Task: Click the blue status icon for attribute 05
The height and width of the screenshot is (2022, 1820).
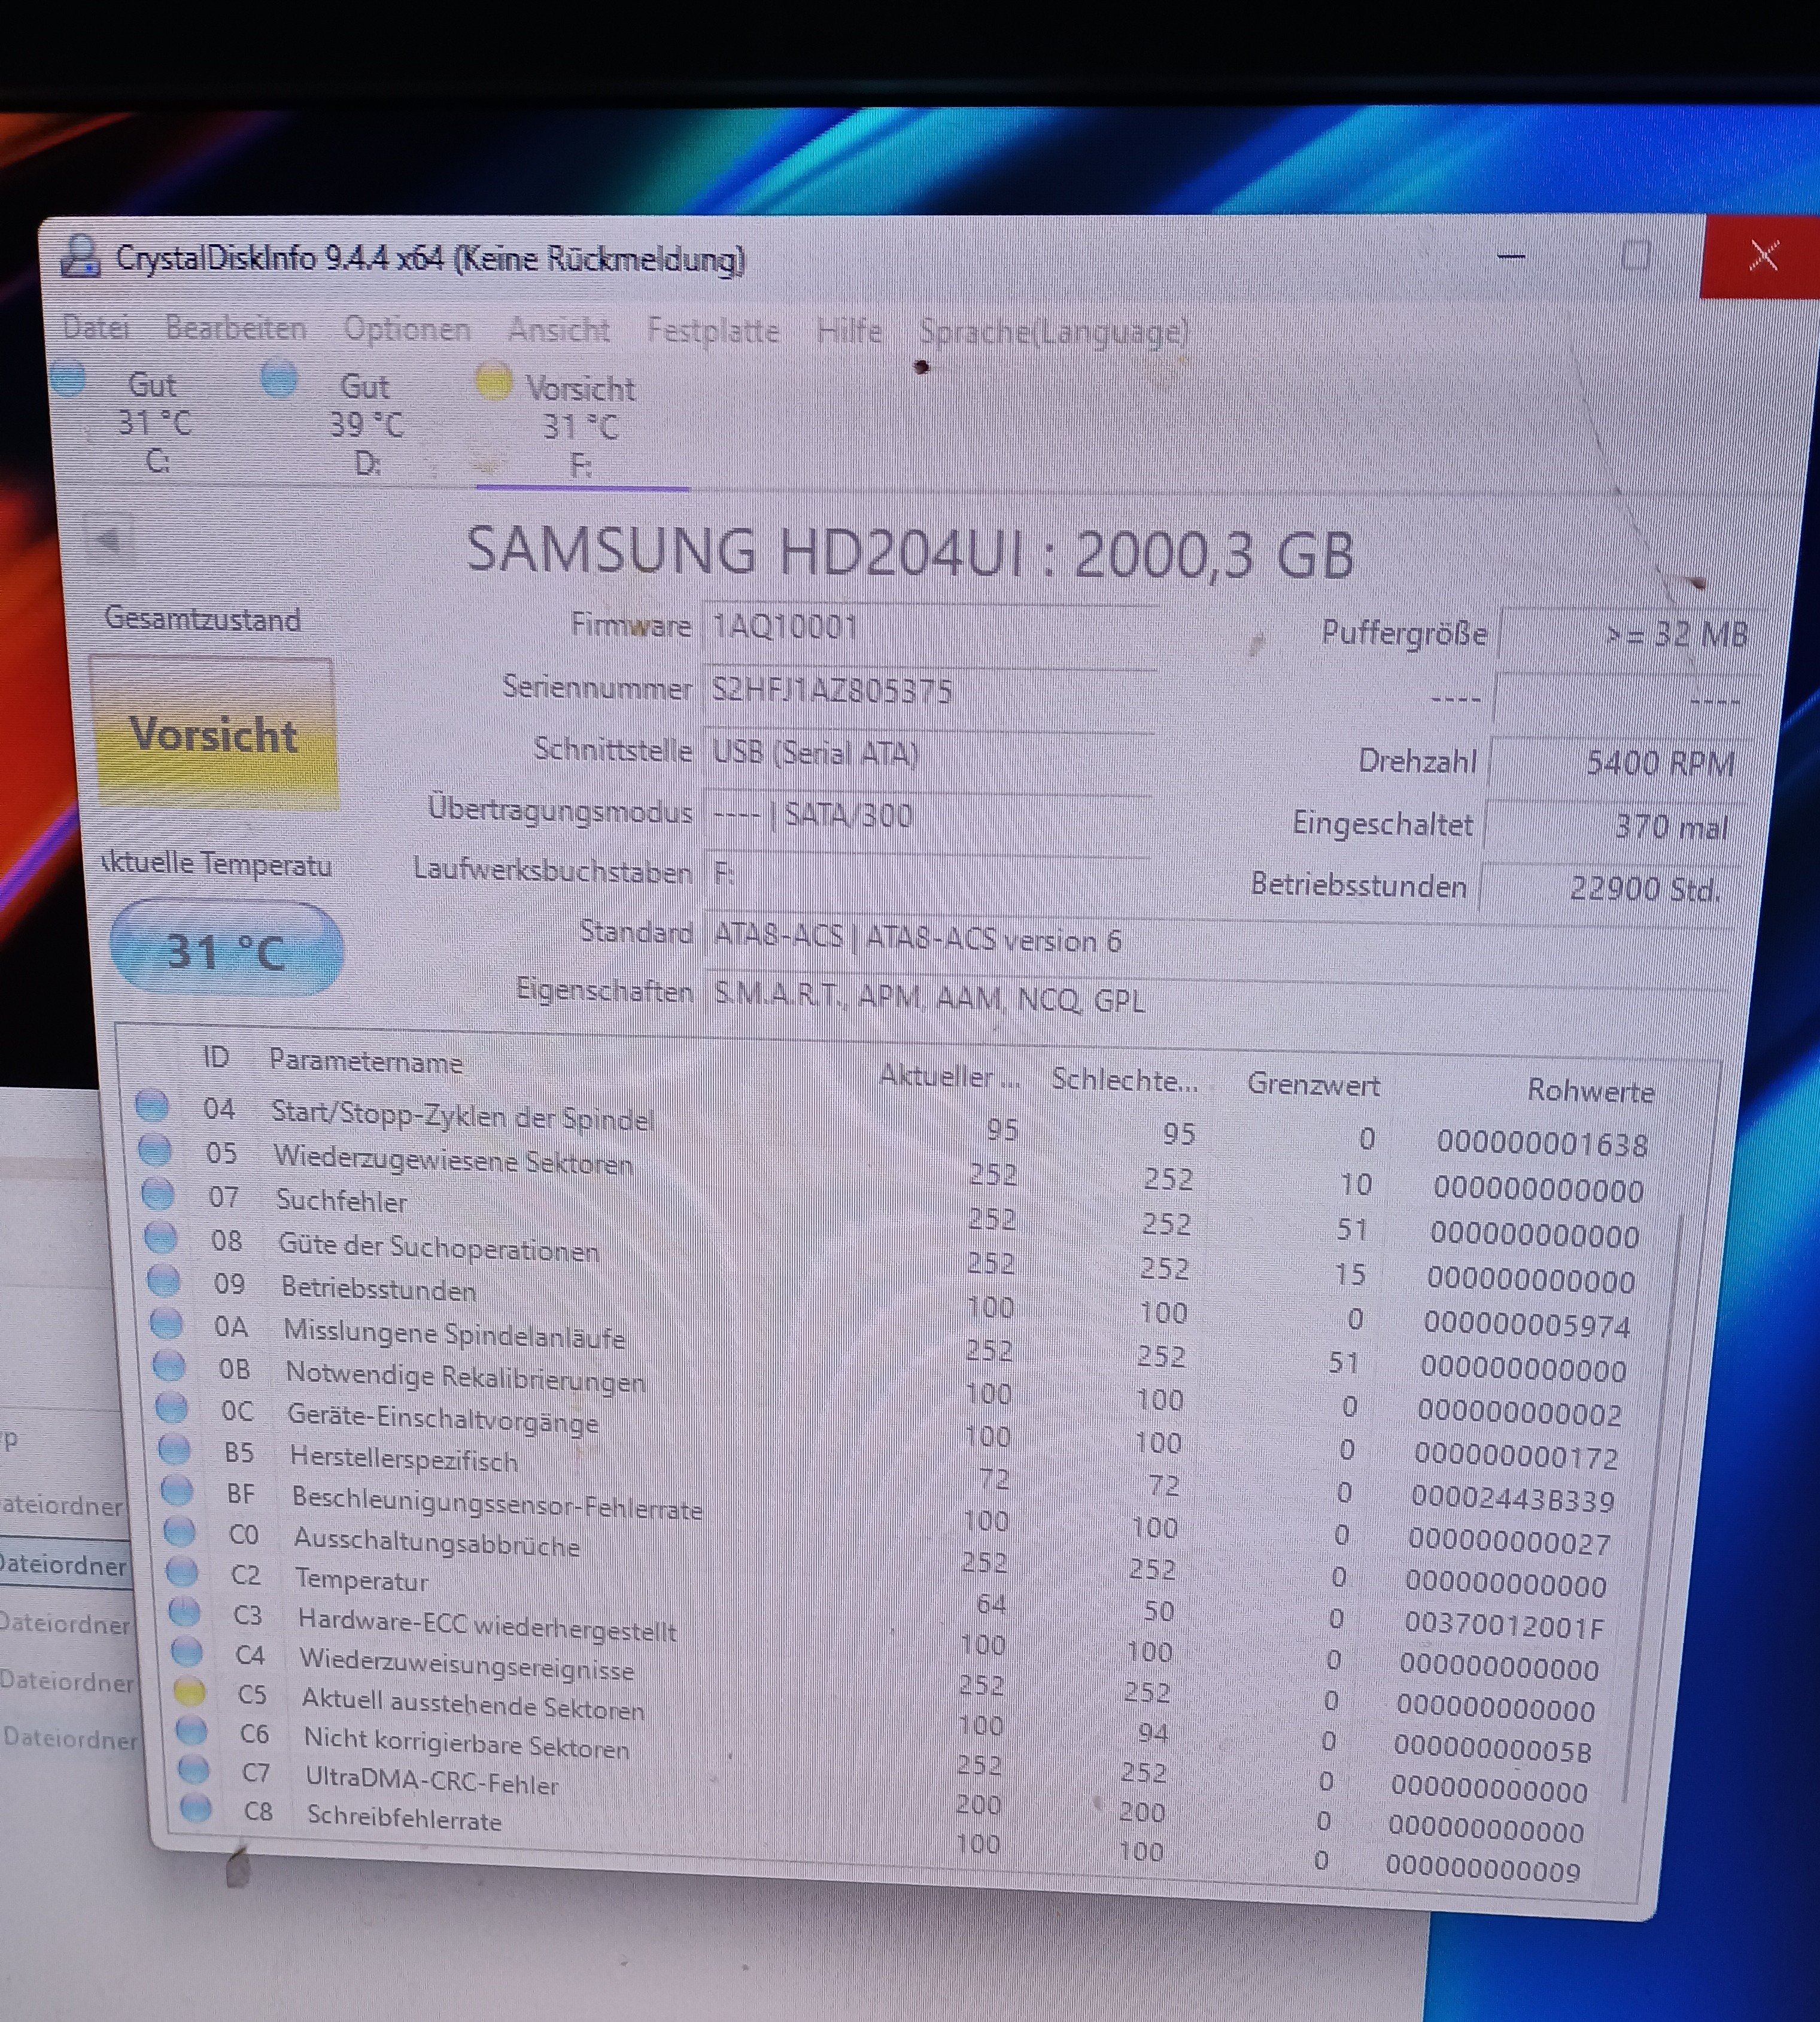Action: click(154, 1151)
